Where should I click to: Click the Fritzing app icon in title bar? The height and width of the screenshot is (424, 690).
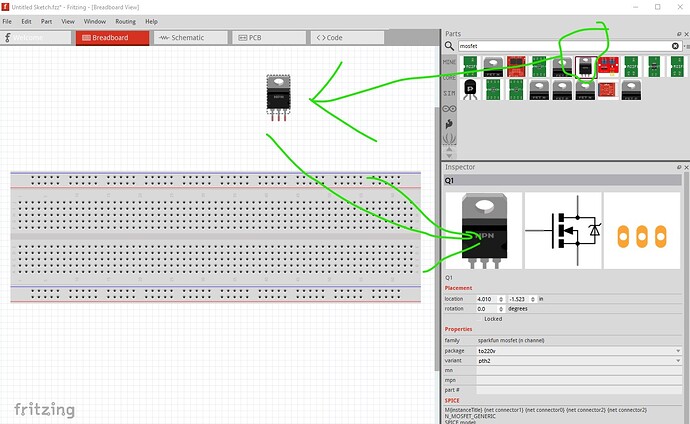(5, 7)
